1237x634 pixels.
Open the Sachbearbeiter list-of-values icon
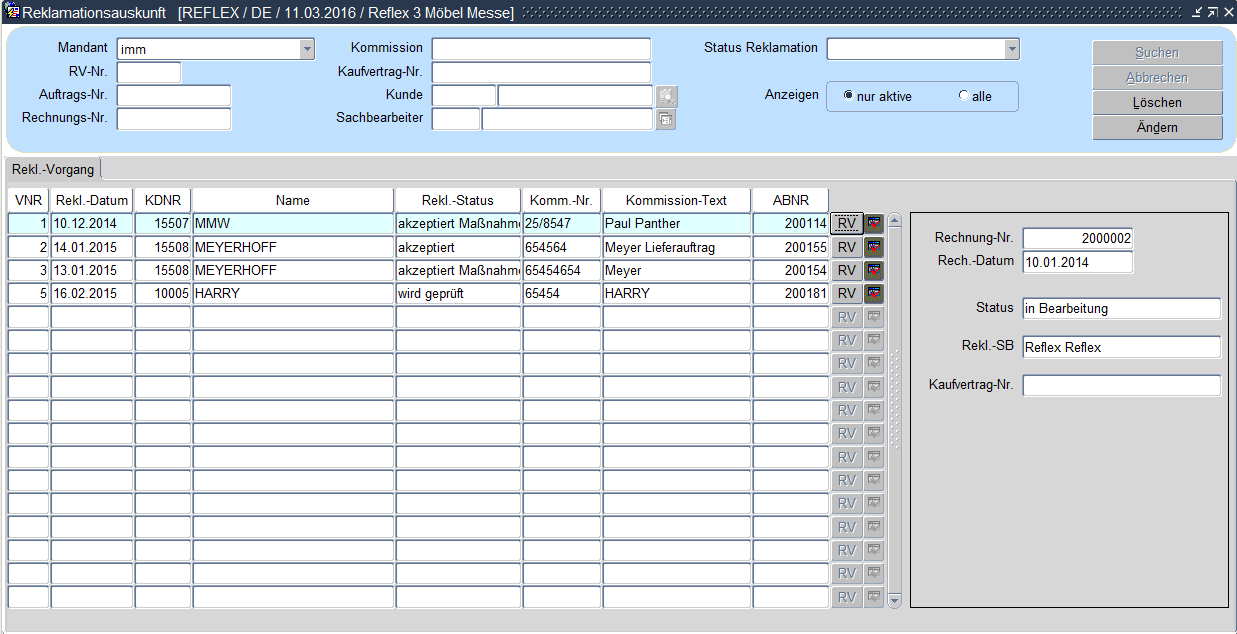[x=666, y=120]
